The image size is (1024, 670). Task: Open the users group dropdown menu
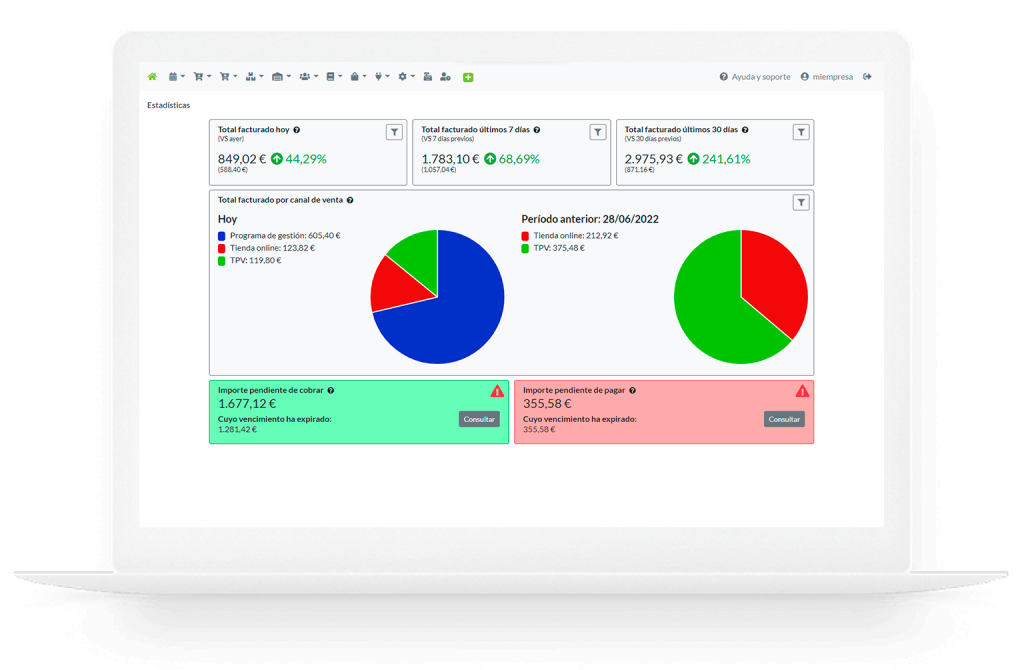(x=308, y=77)
